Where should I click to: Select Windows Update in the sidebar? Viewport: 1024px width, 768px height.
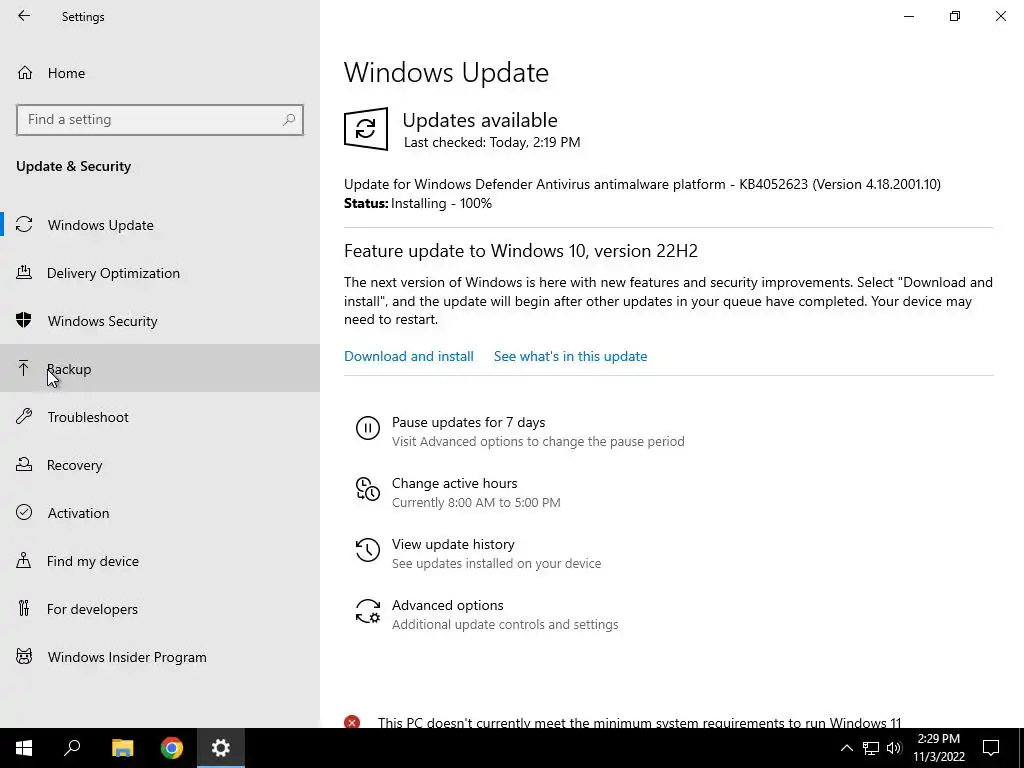[x=160, y=225]
